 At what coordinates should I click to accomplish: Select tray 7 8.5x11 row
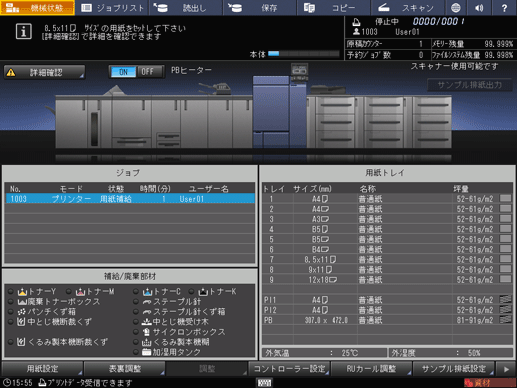click(x=387, y=259)
